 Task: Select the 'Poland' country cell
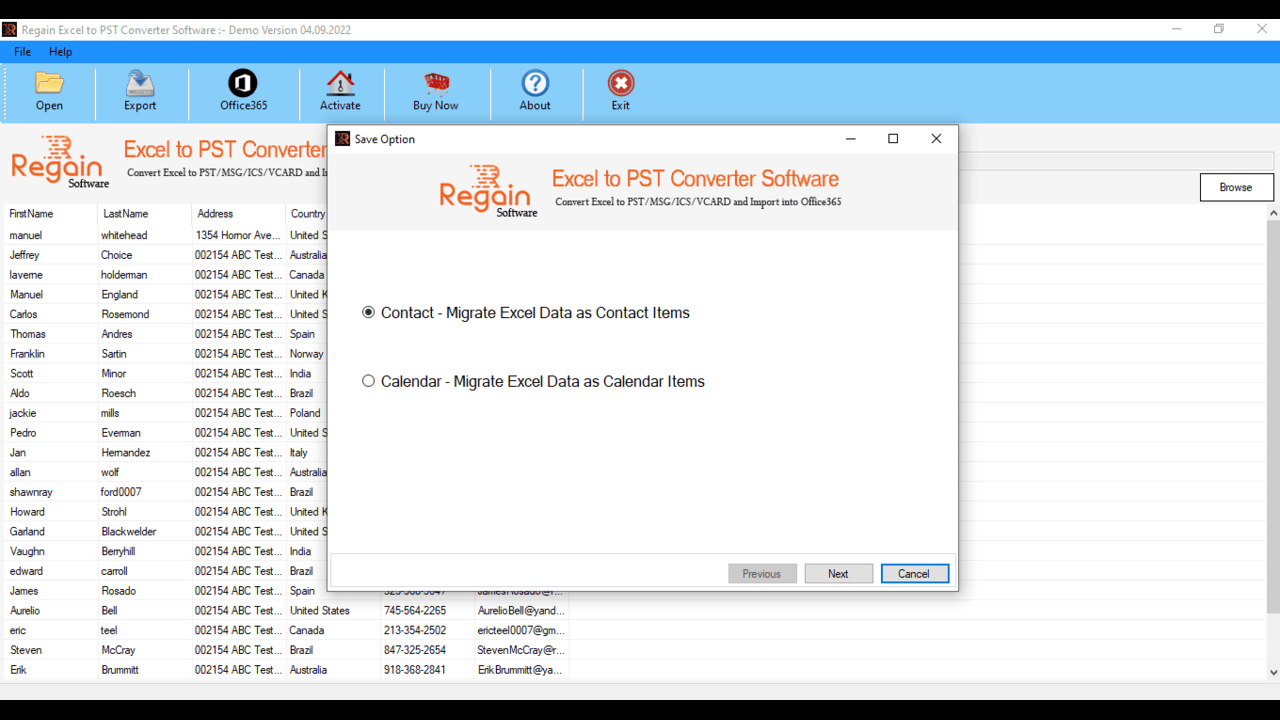[307, 413]
